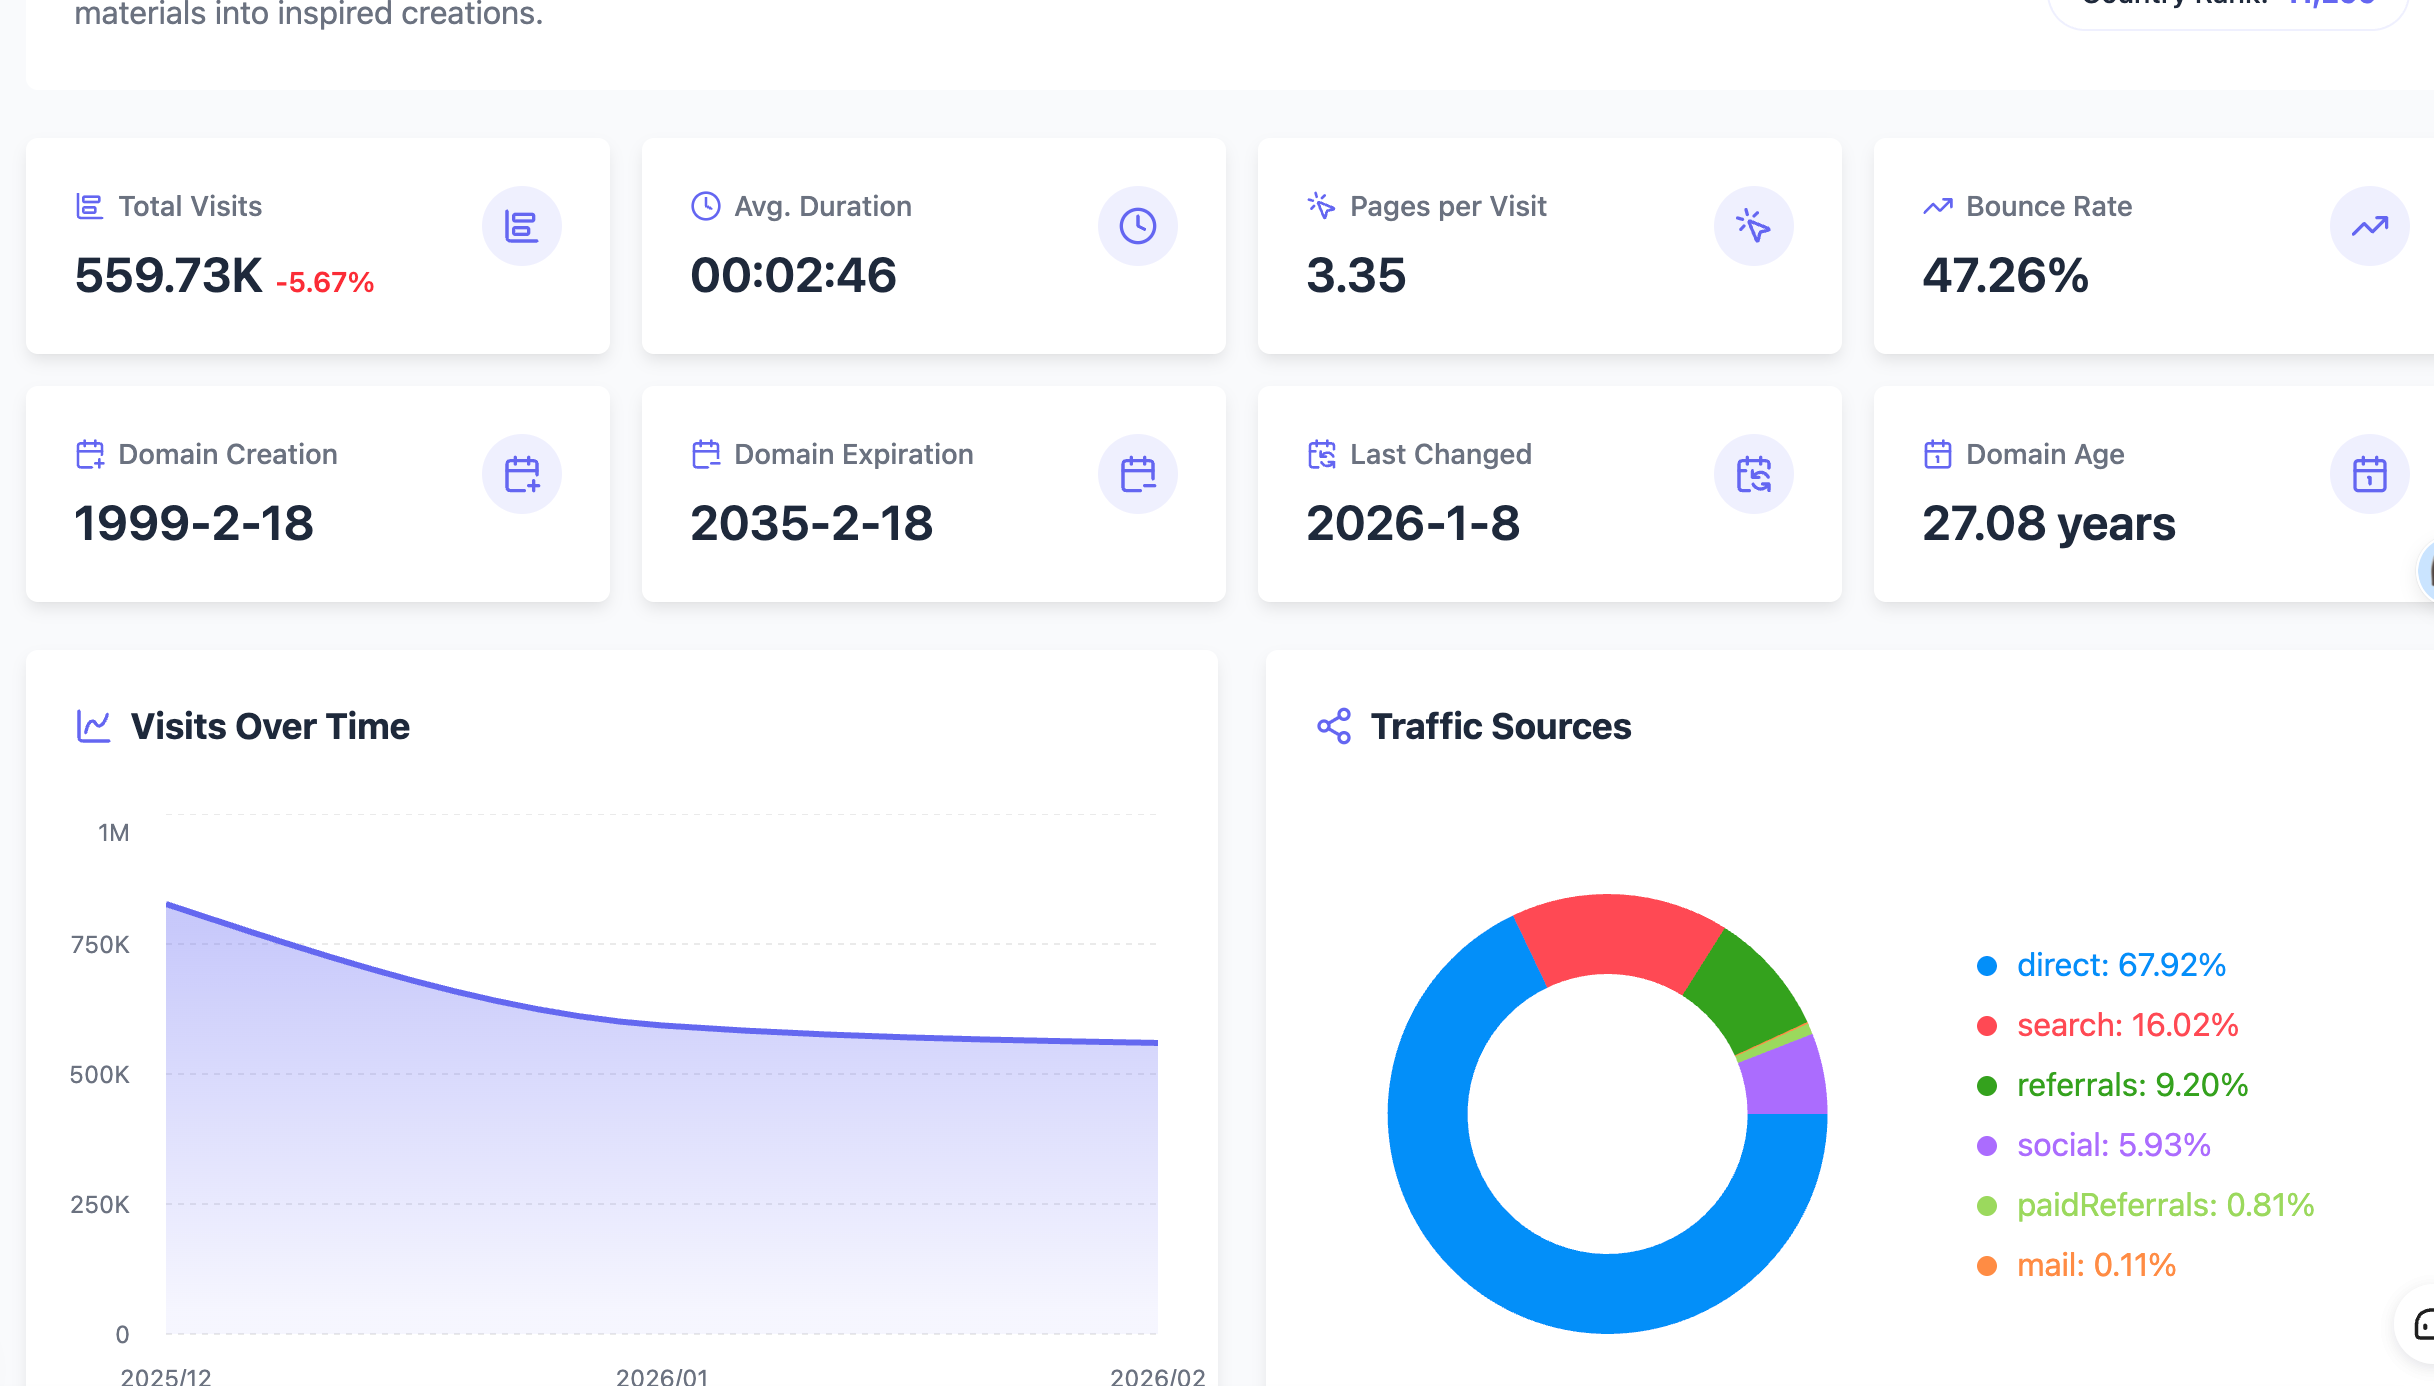Click the Domain Expiration calendar-minus icon
The width and height of the screenshot is (2434, 1386).
(x=1137, y=474)
